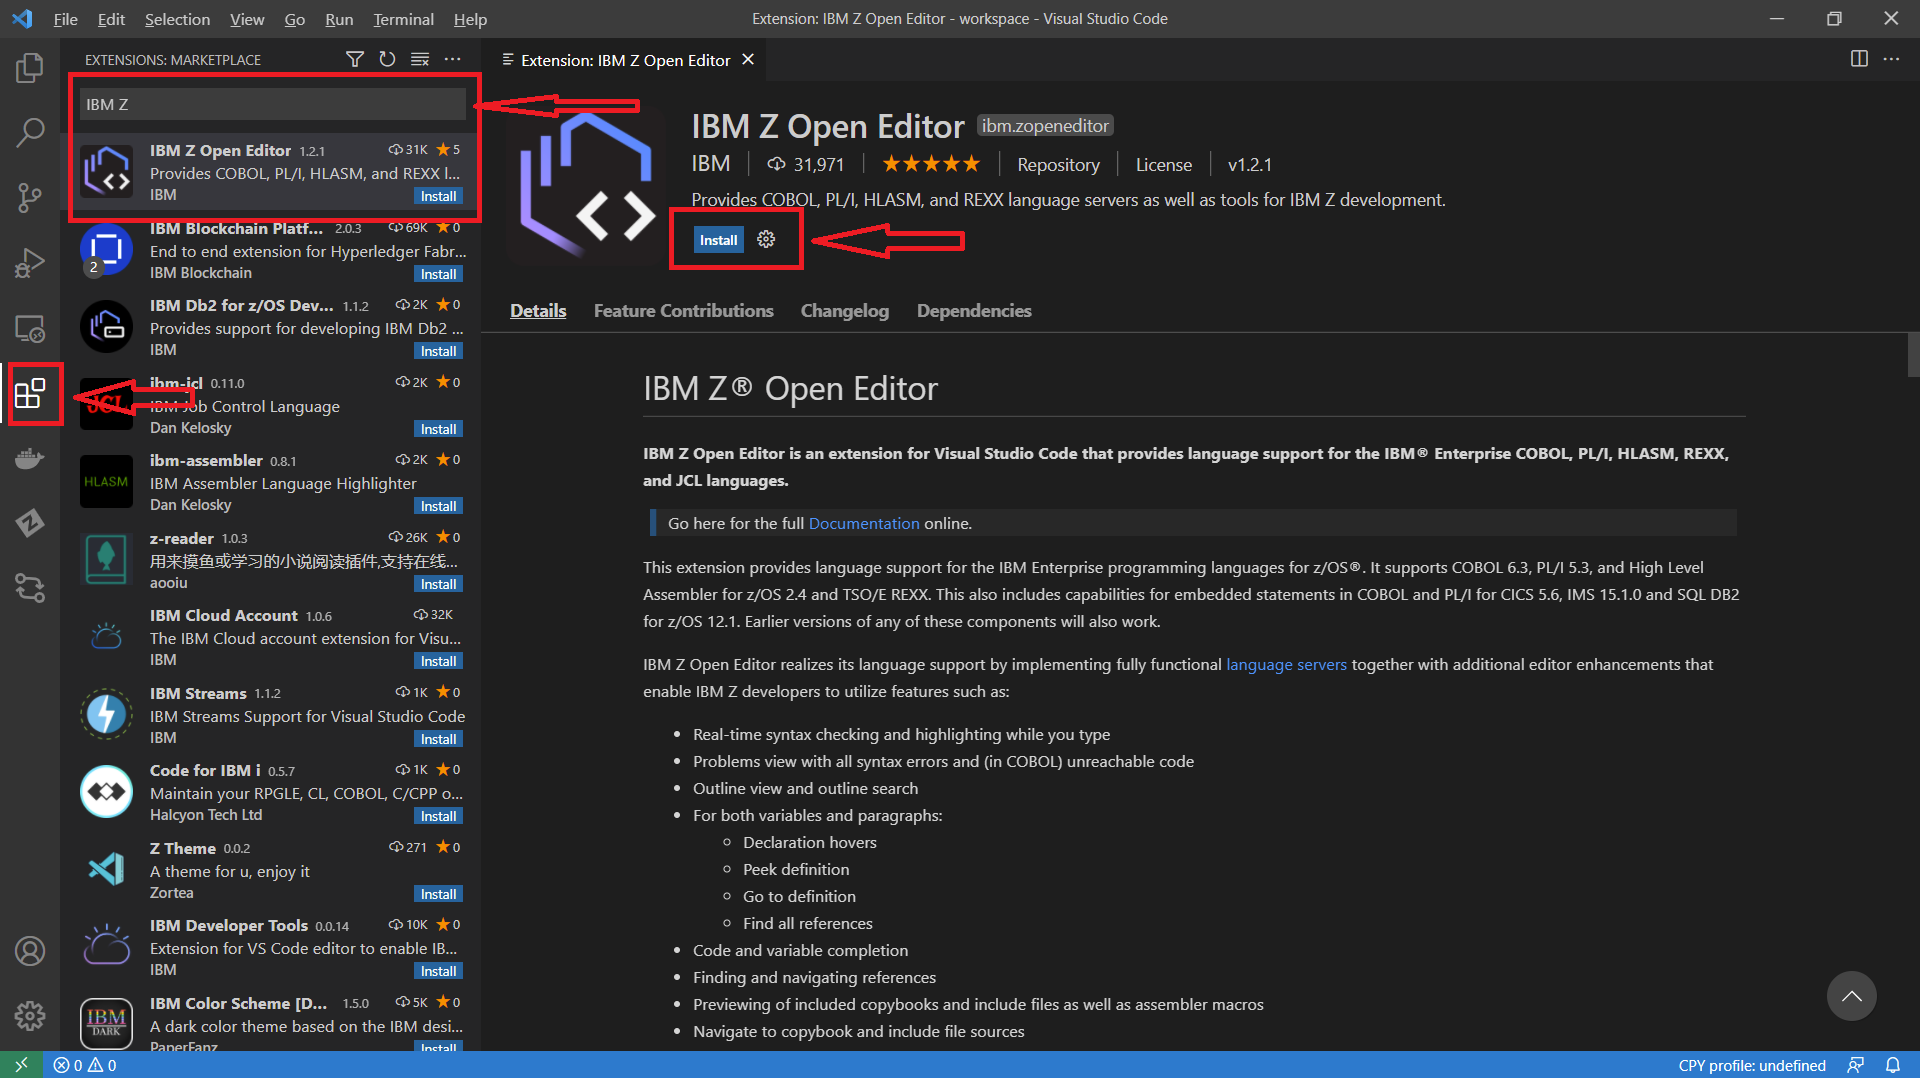This screenshot has height=1078, width=1920.
Task: Click the extension search input field
Action: [x=272, y=104]
